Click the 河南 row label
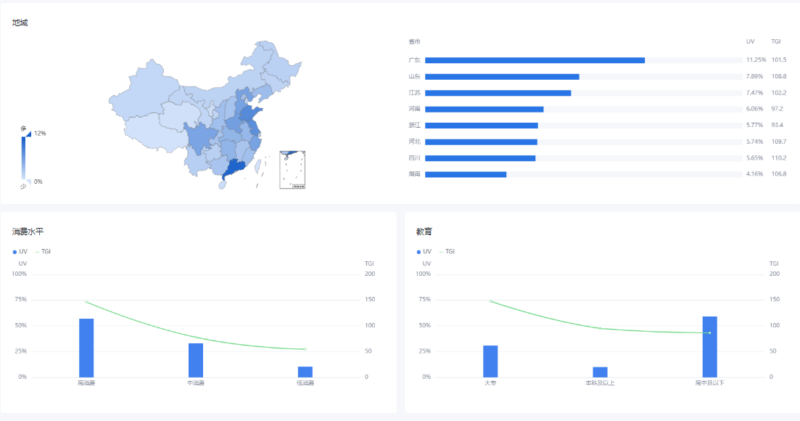Image resolution: width=800 pixels, height=421 pixels. (x=414, y=109)
